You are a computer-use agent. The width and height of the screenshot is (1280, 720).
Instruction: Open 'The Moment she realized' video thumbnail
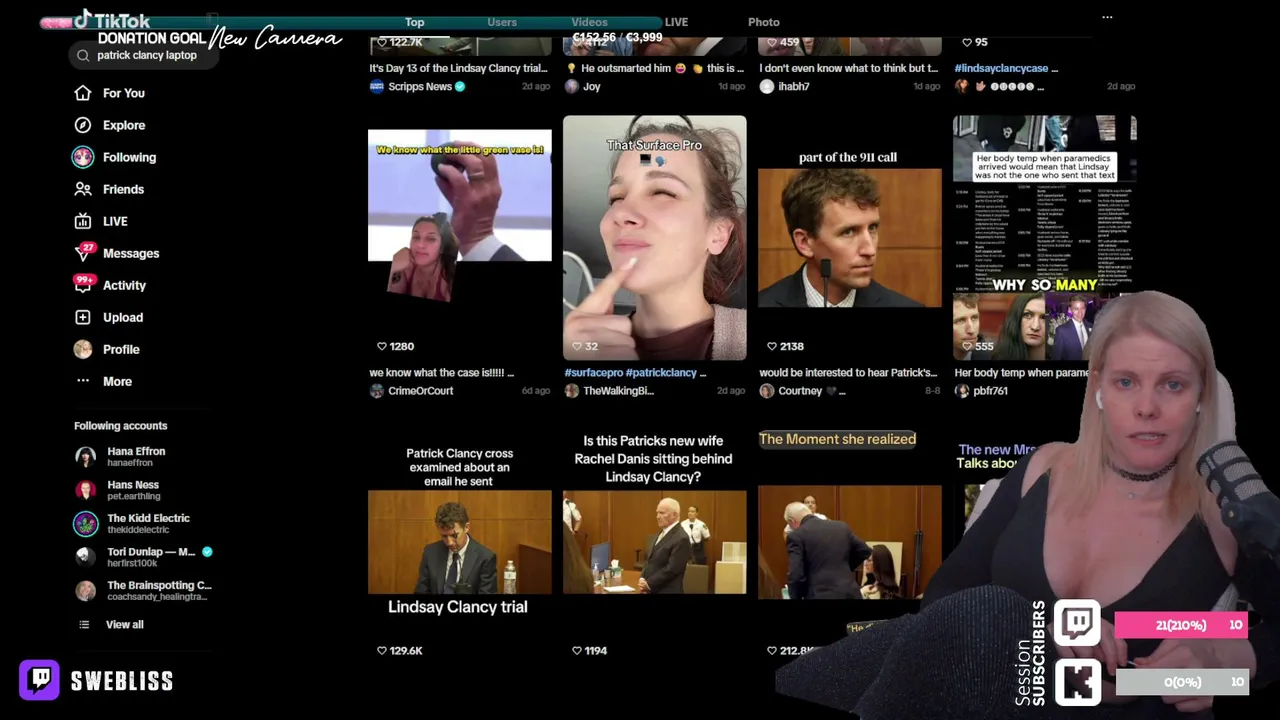[x=850, y=542]
